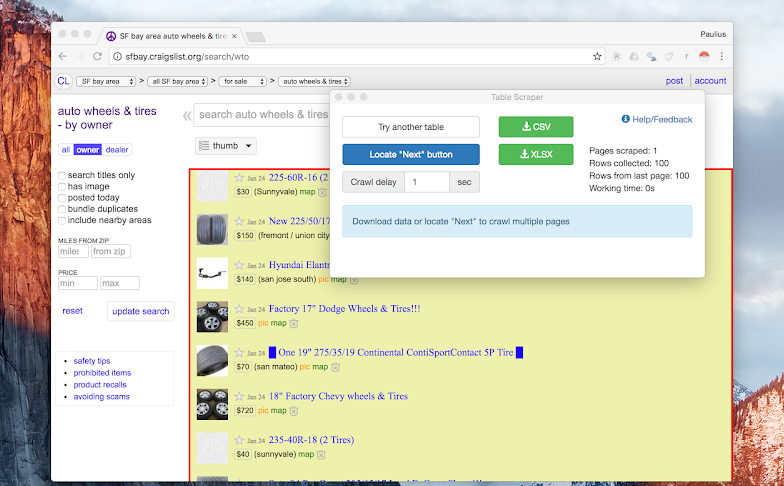Image resolution: width=784 pixels, height=486 pixels.
Task: Download scraped data as XLSX
Action: click(536, 154)
